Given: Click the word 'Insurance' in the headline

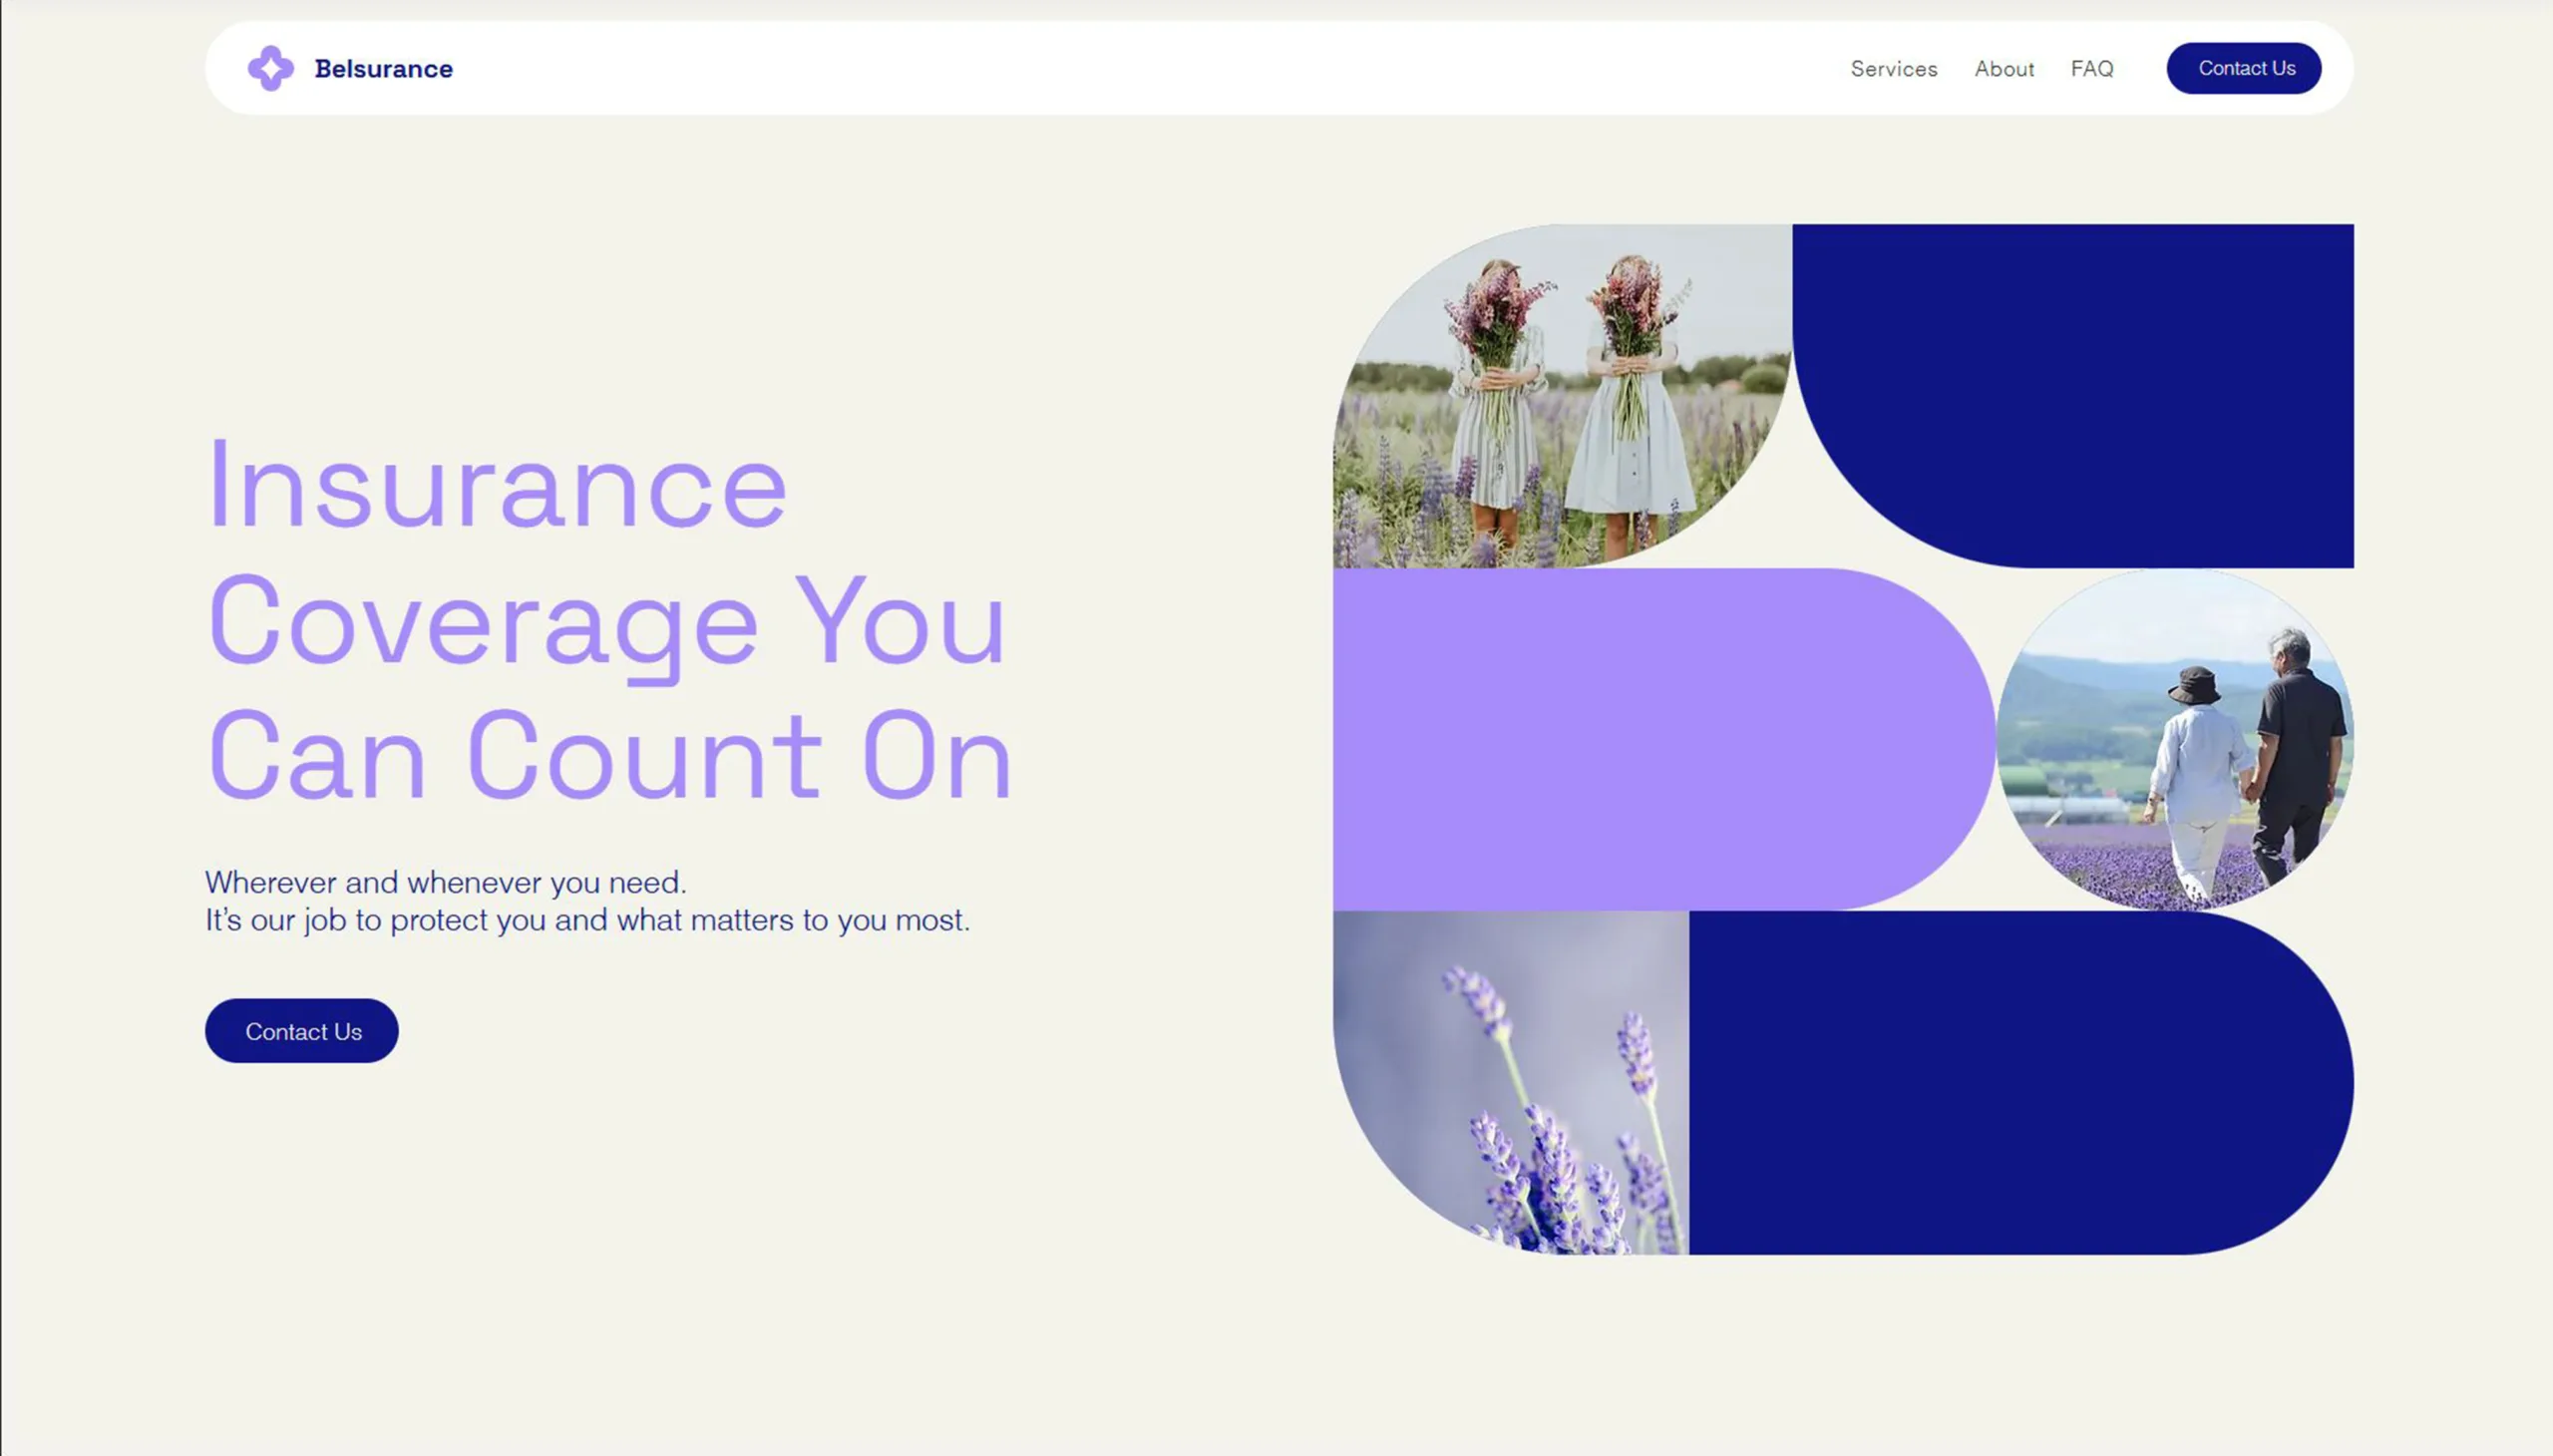Looking at the screenshot, I should point(498,485).
